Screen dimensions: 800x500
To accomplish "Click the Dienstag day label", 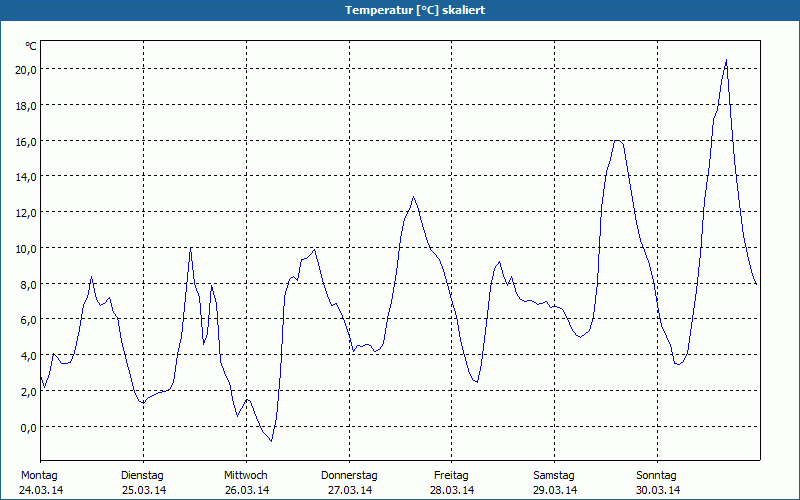I will (x=142, y=476).
